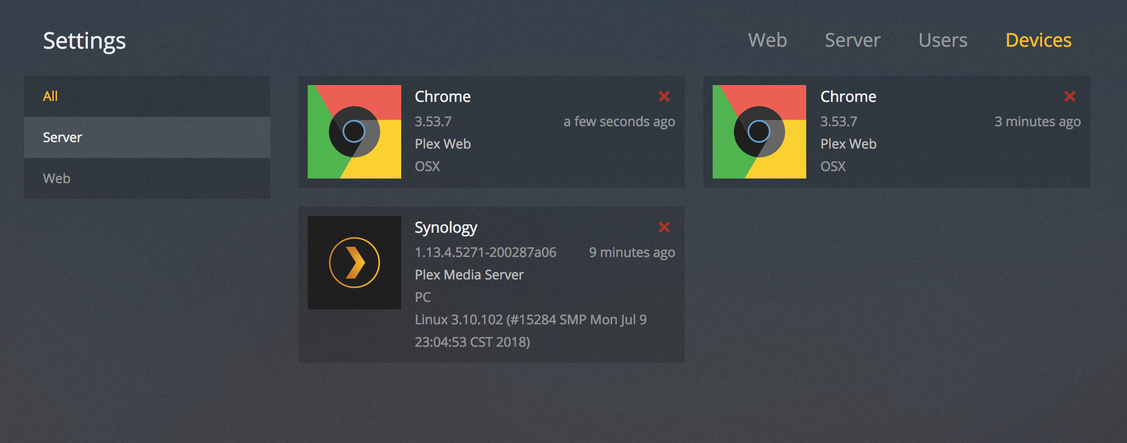Screen dimensions: 1127x443
Task: Click Chrome title on few-seconds-ago card
Action: click(x=443, y=96)
